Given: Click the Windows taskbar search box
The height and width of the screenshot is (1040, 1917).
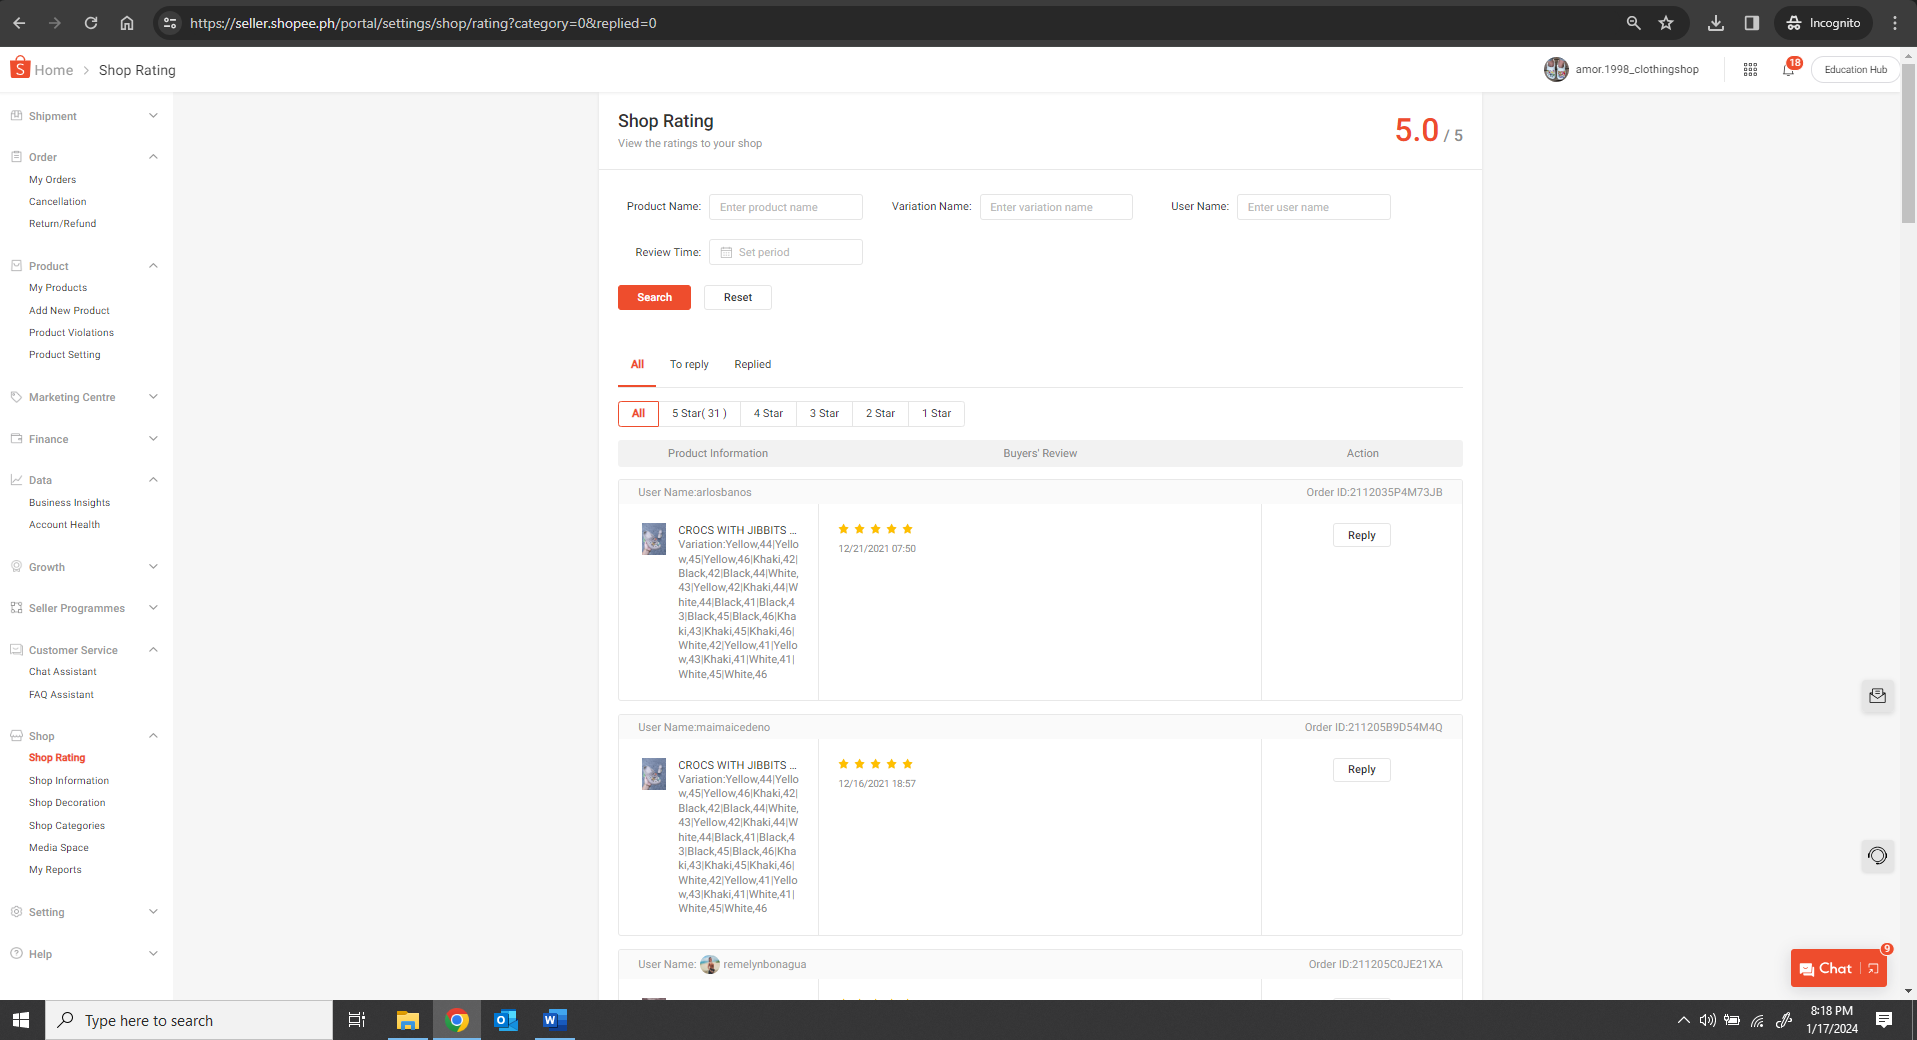Looking at the screenshot, I should (188, 1020).
